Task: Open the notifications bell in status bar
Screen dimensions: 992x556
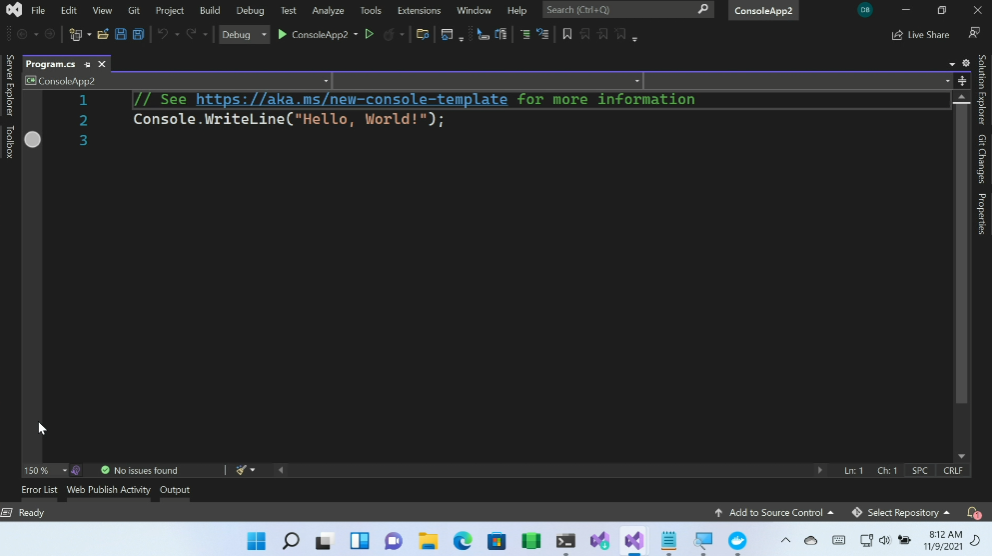Action: [972, 513]
